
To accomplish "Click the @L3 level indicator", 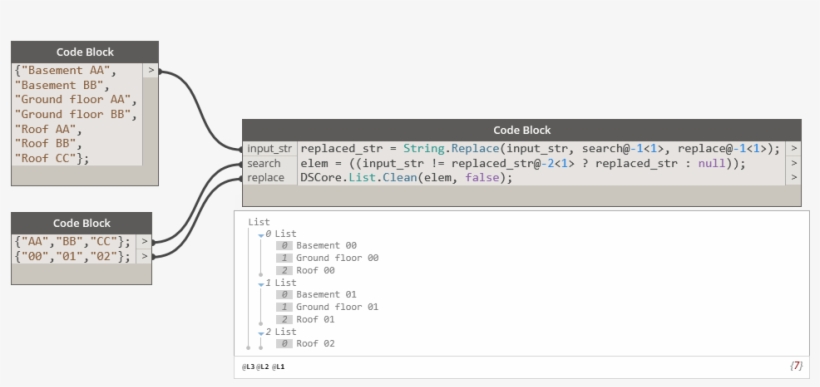I will pos(248,367).
